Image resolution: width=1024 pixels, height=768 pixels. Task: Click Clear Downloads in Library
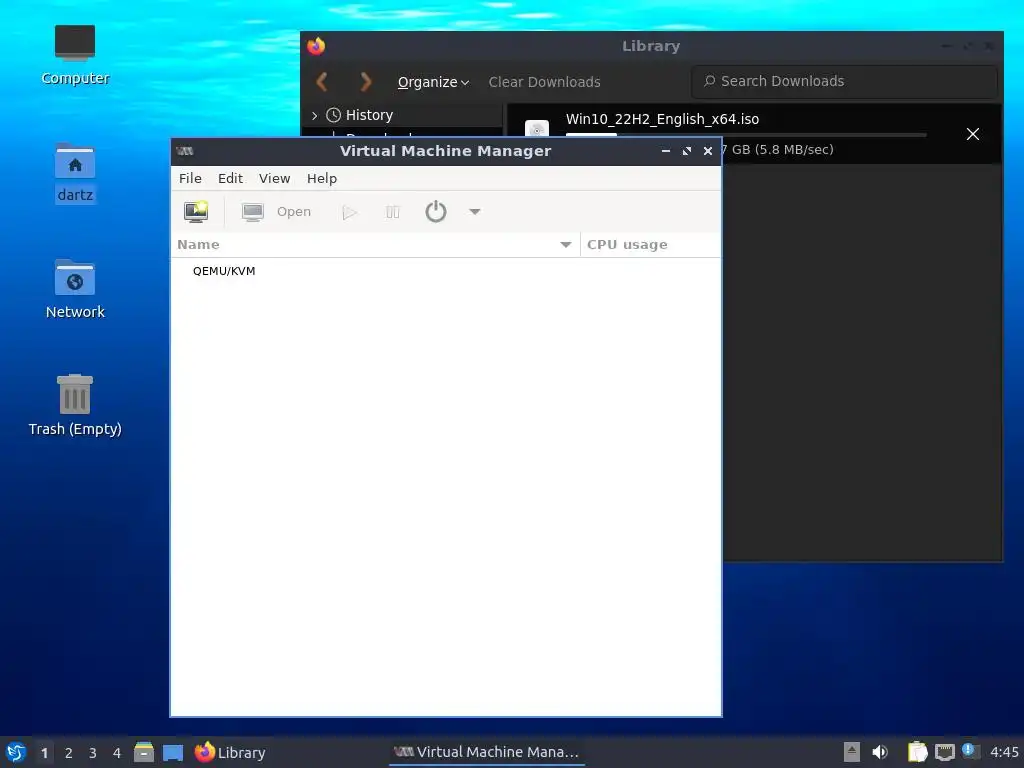tap(544, 82)
